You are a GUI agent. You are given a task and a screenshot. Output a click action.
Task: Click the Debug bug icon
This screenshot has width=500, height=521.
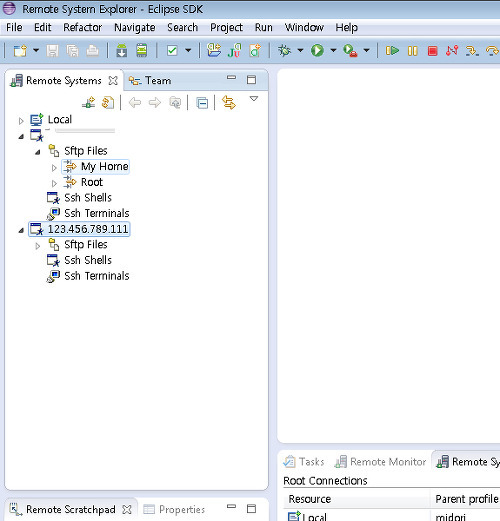[284, 51]
